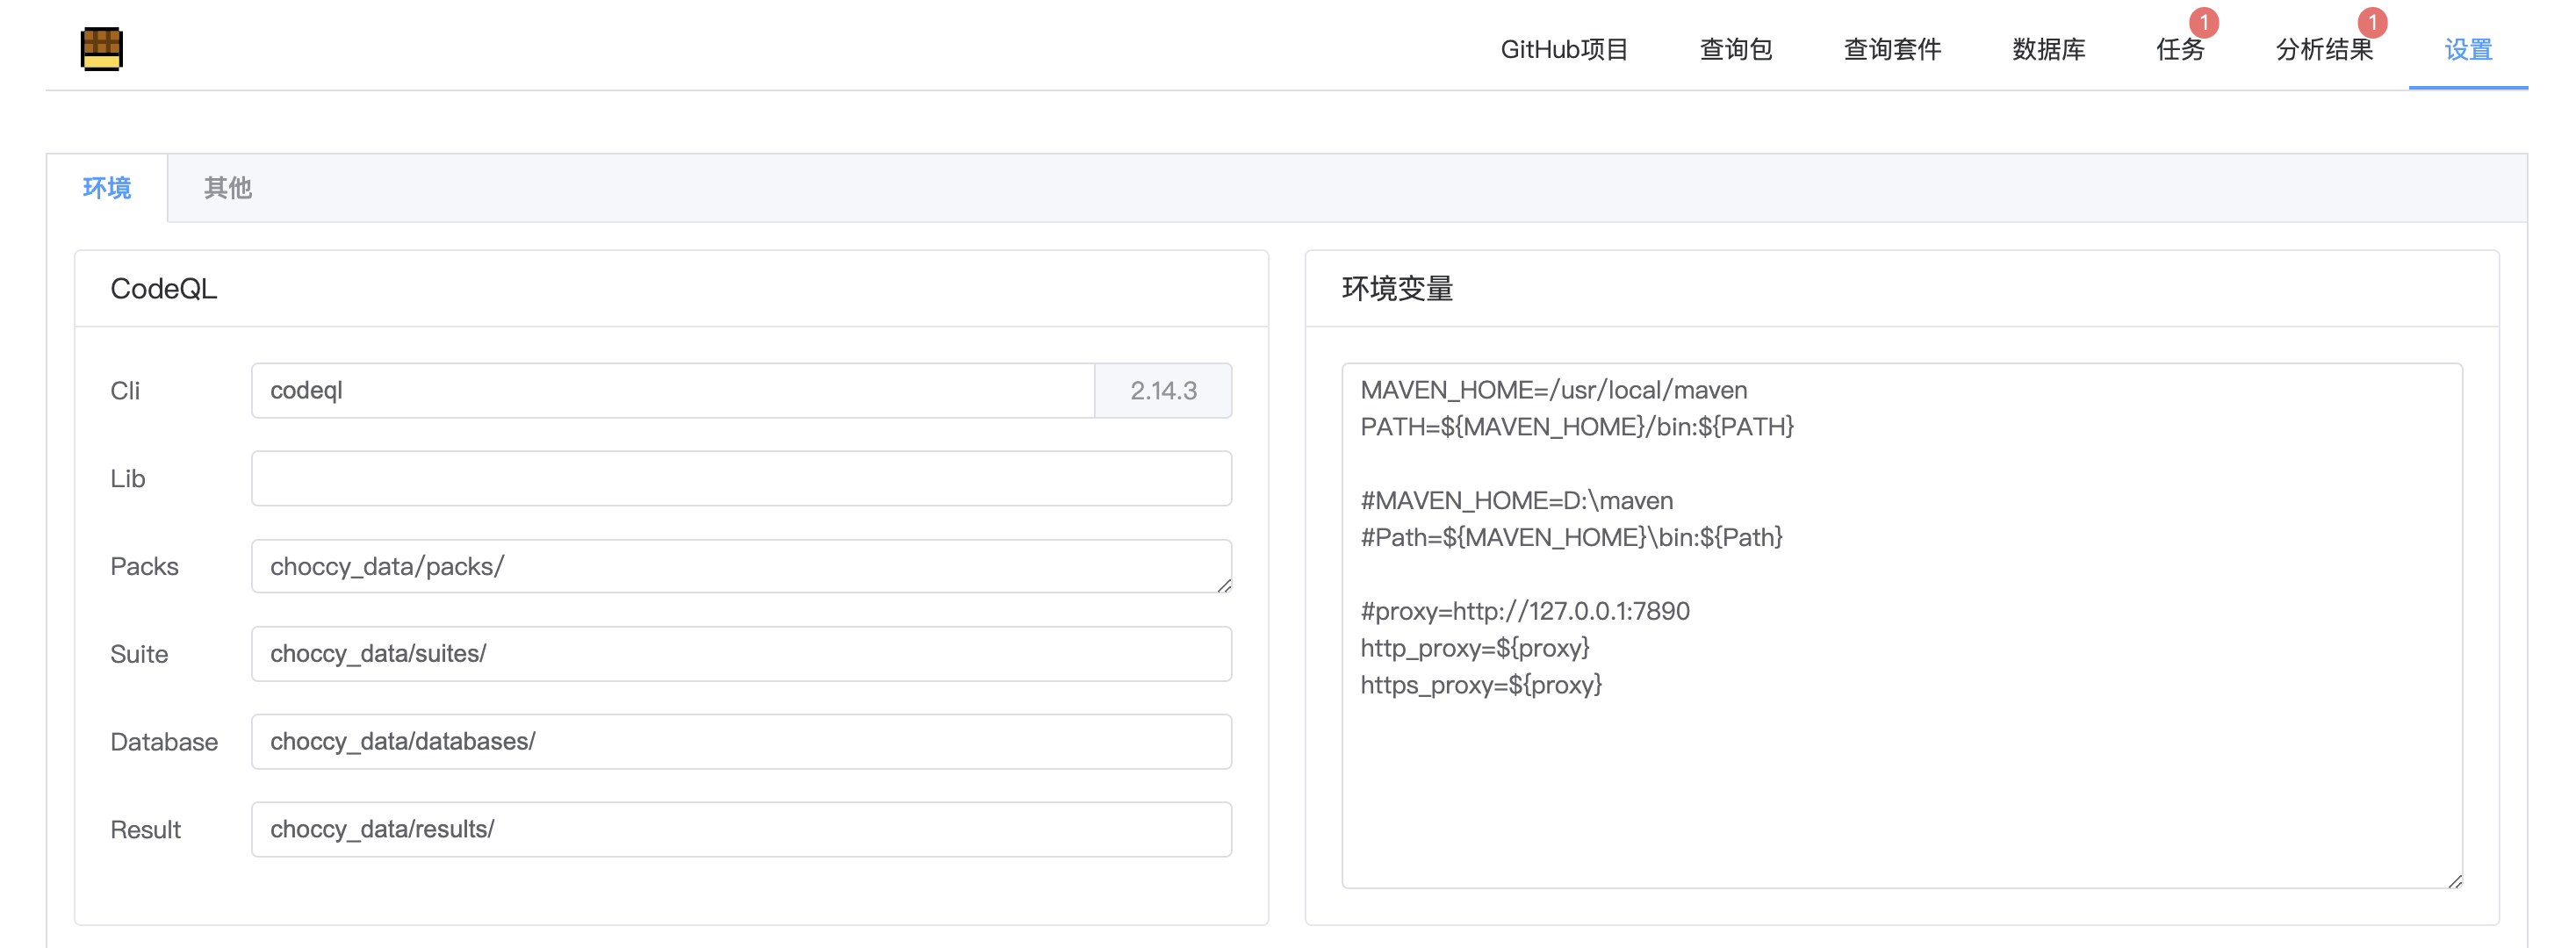Click the red badge on 任务
Image resolution: width=2576 pixels, height=948 pixels.
[2203, 22]
